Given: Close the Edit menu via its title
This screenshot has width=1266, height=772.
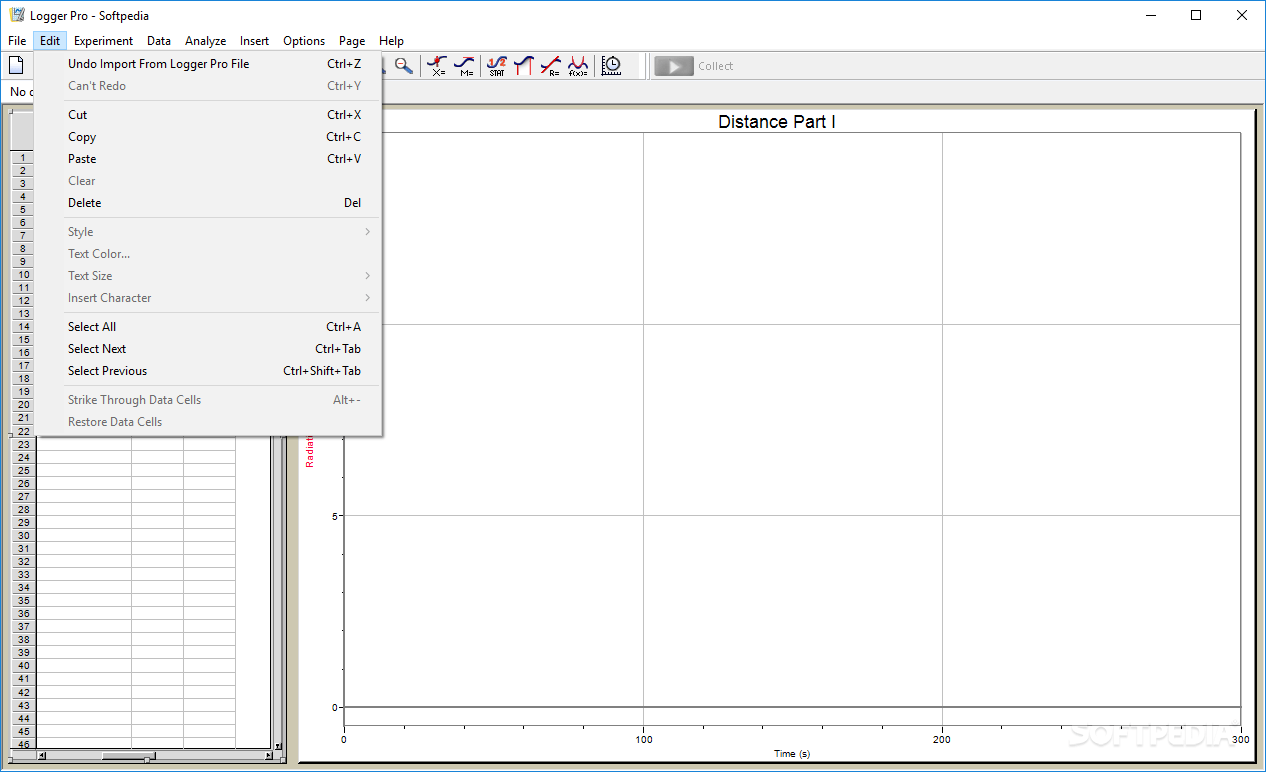Looking at the screenshot, I should click(50, 41).
